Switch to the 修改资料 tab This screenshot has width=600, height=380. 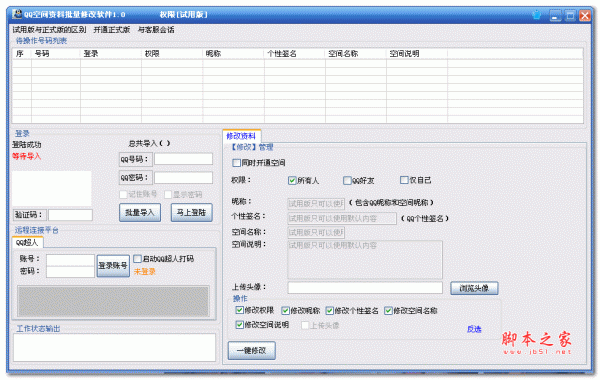241,135
